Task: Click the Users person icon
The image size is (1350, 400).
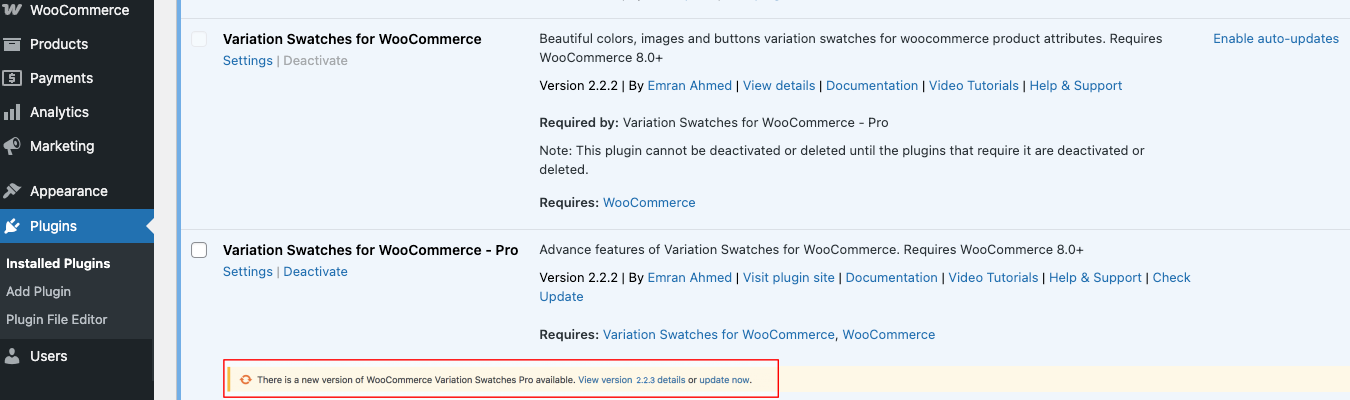Action: click(12, 356)
